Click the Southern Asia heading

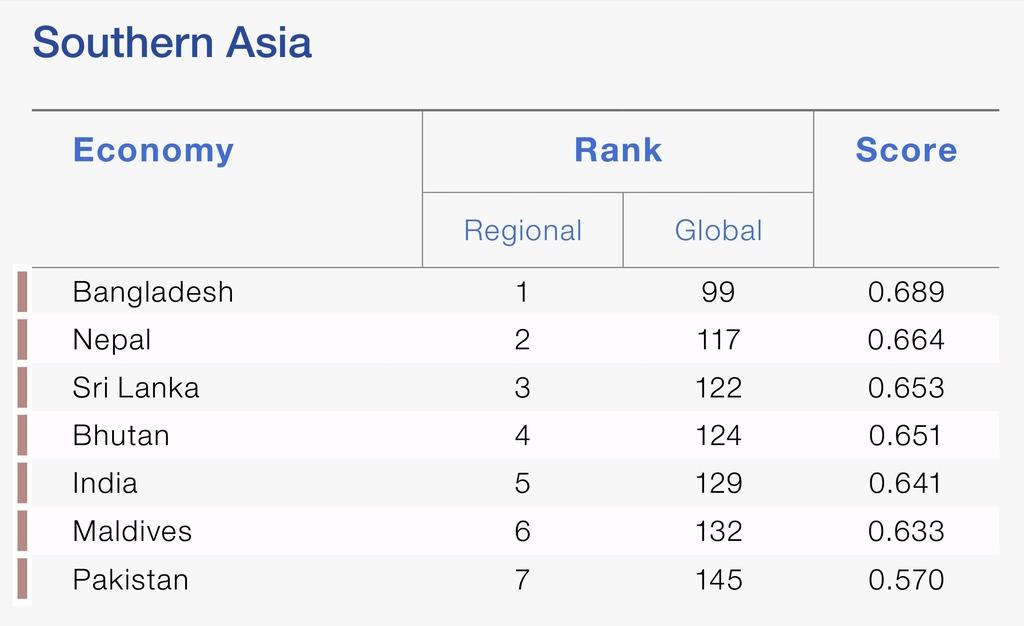pos(172,42)
